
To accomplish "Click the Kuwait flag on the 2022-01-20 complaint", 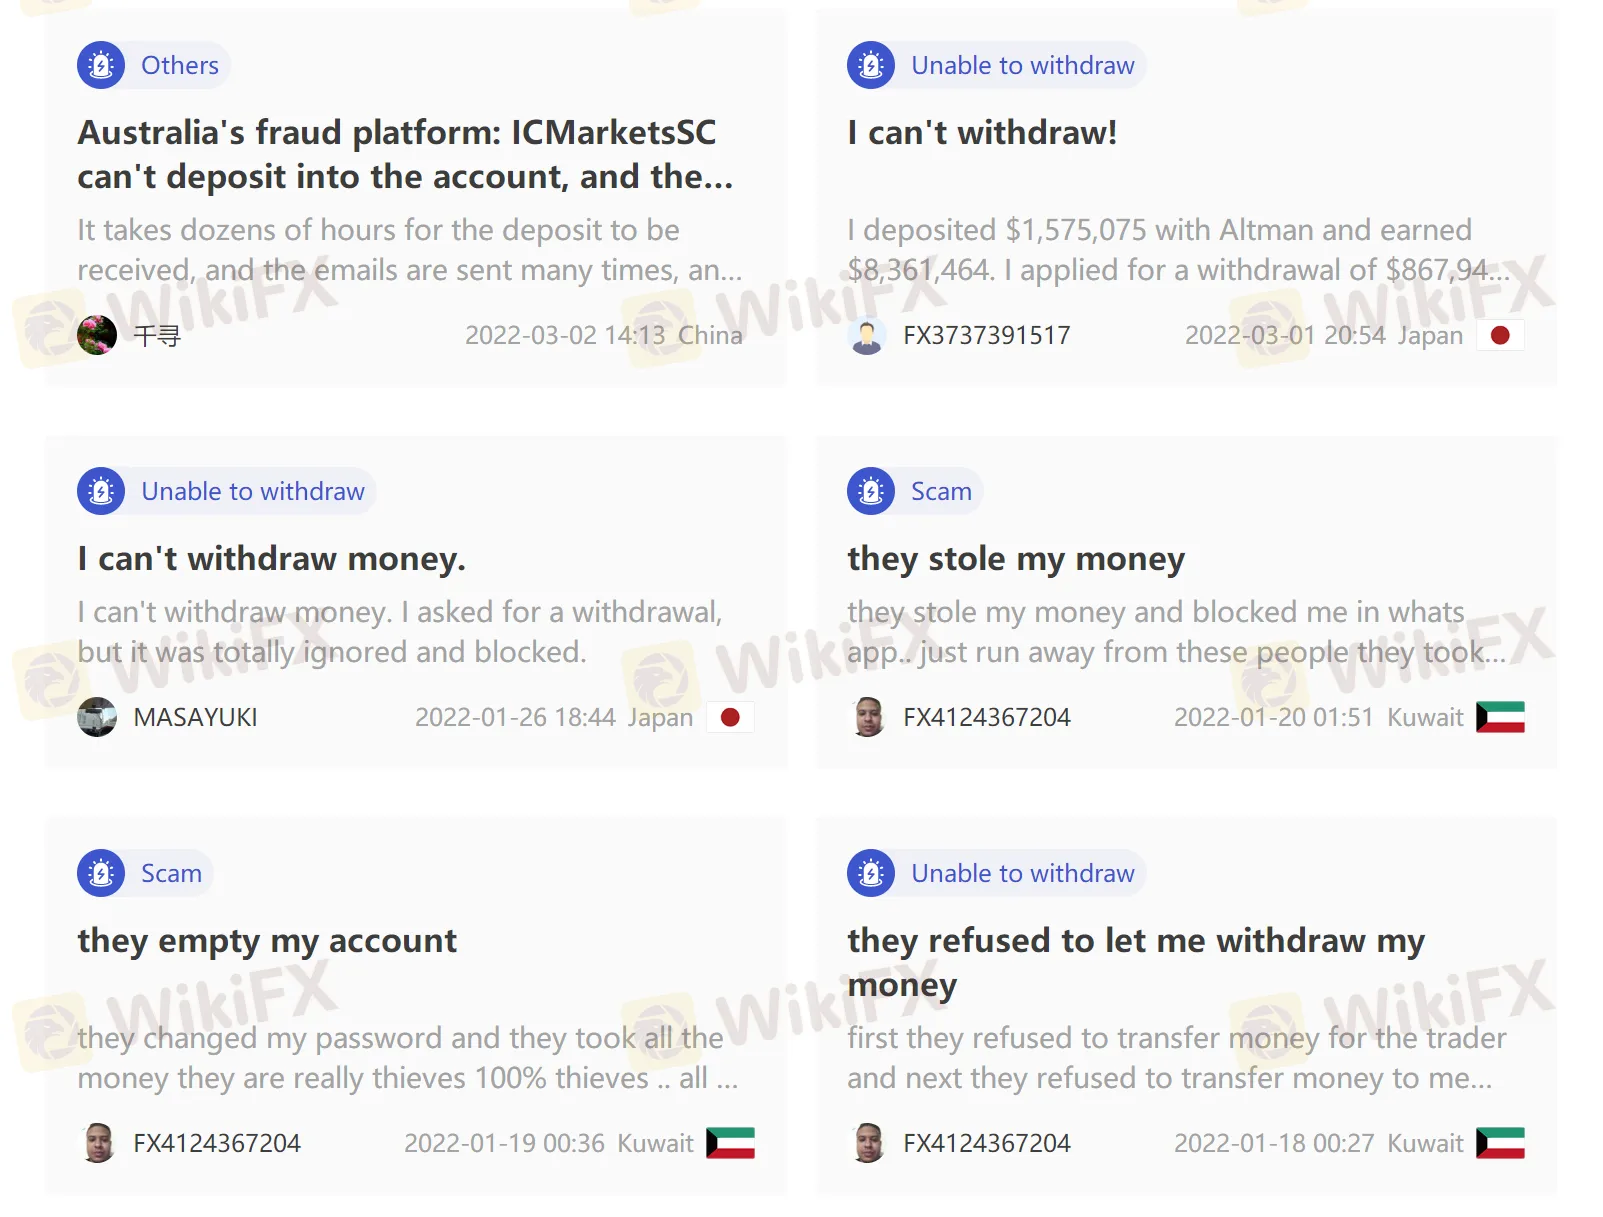I will click(1500, 717).
